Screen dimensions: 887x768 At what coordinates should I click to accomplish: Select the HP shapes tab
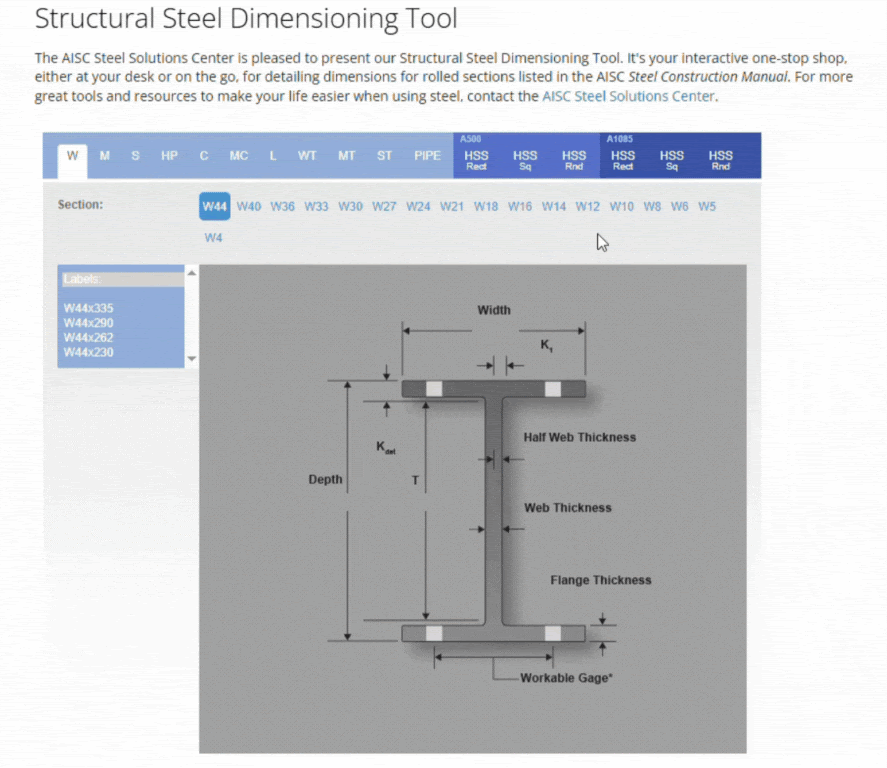click(168, 156)
